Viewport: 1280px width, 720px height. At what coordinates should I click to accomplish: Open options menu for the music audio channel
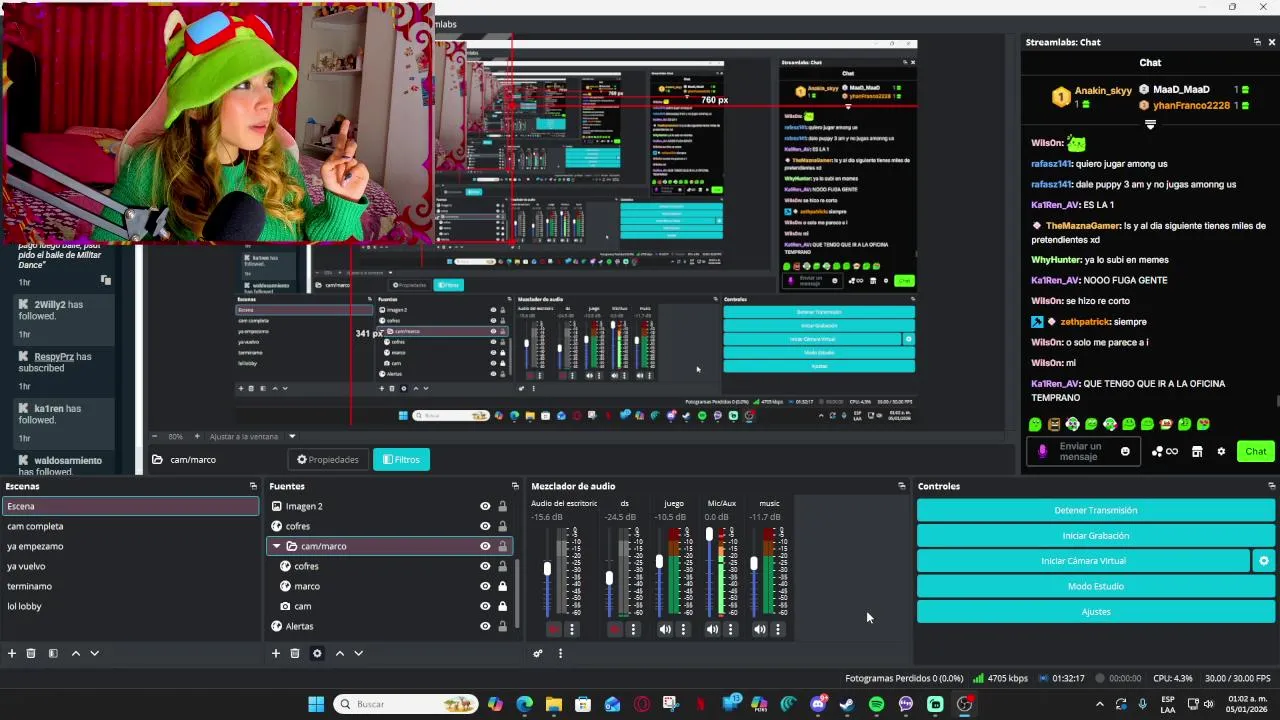[x=778, y=629]
